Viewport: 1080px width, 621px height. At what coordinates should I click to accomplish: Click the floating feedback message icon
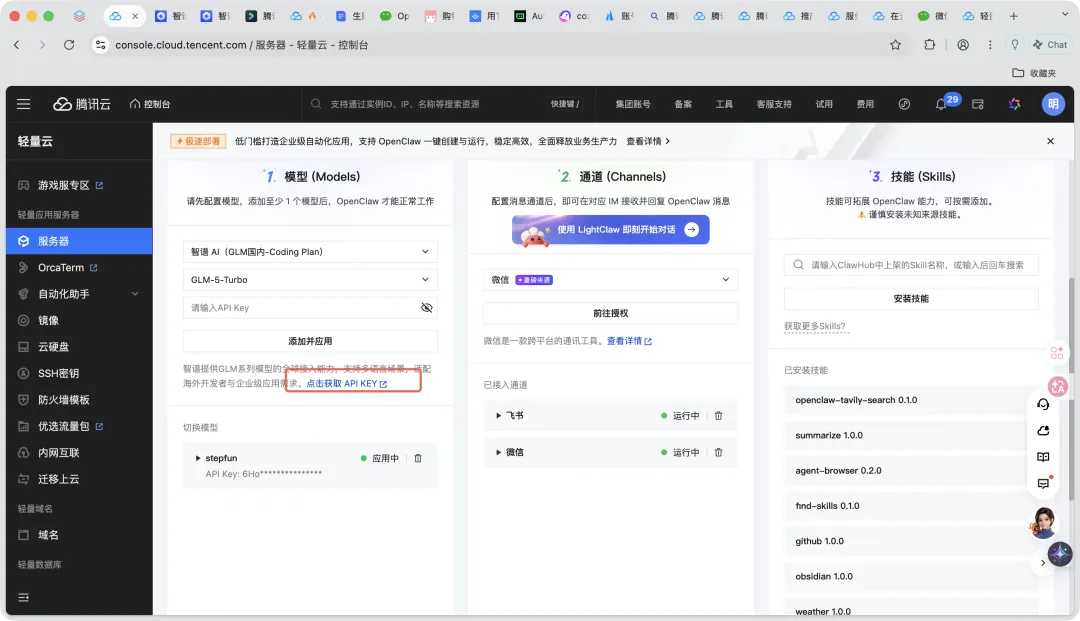tap(1043, 483)
